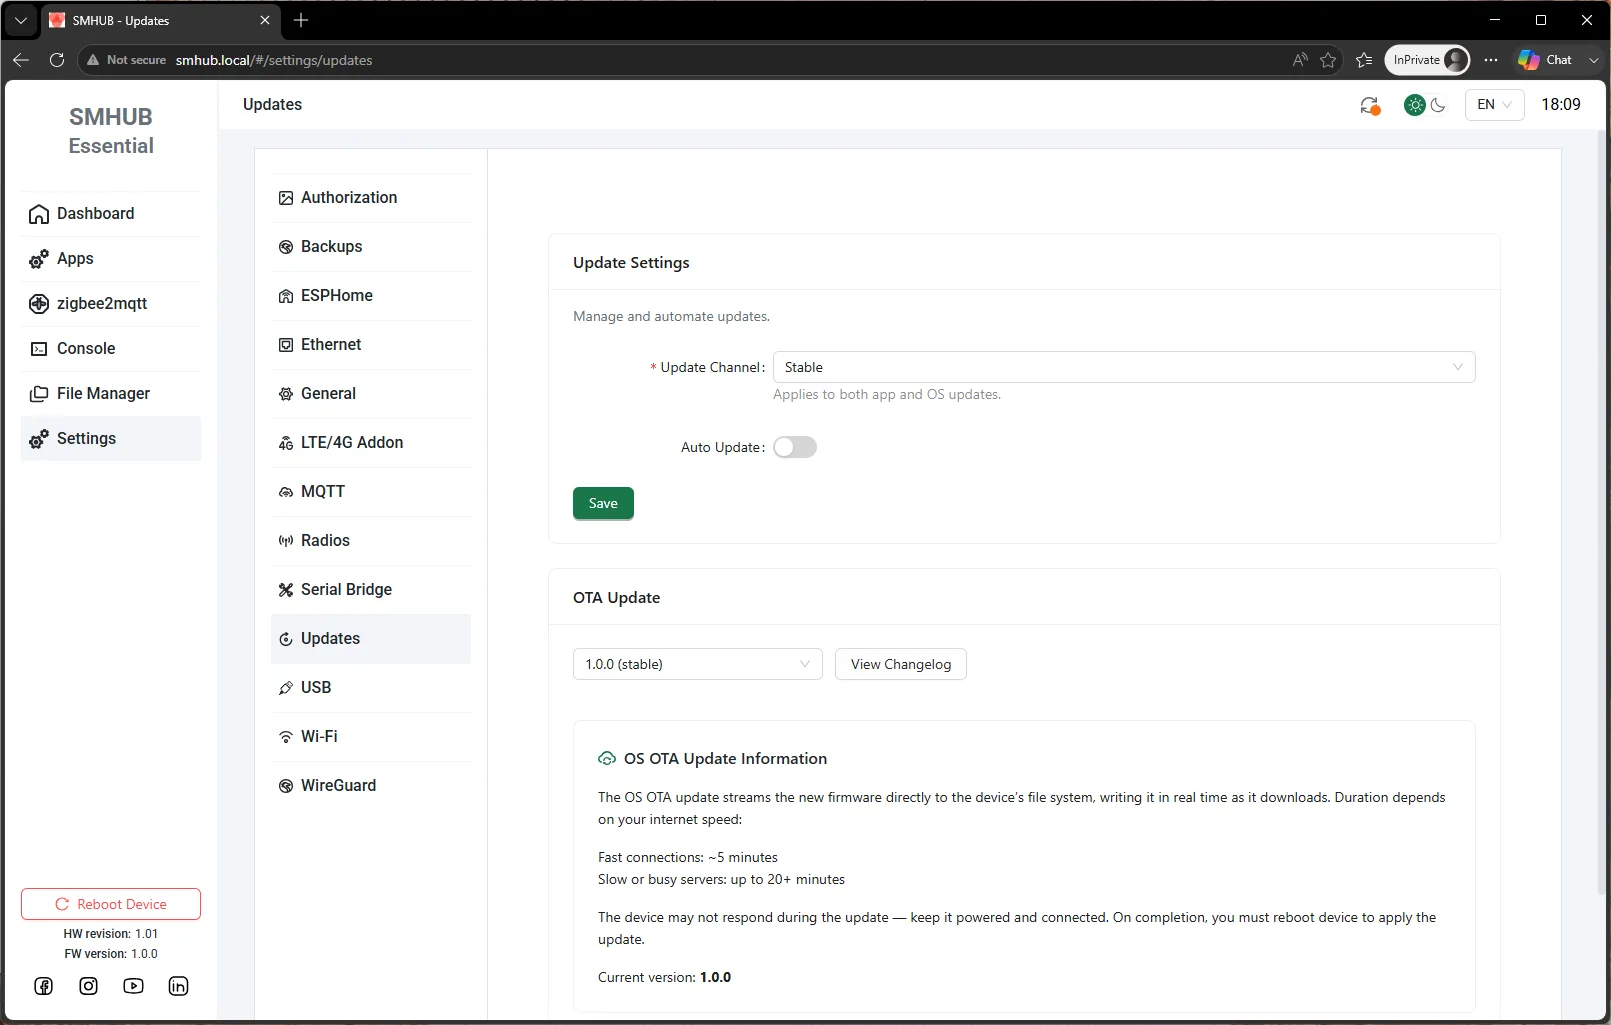Expand the Copilot Chat dropdown arrow
The image size is (1611, 1025).
(1594, 60)
